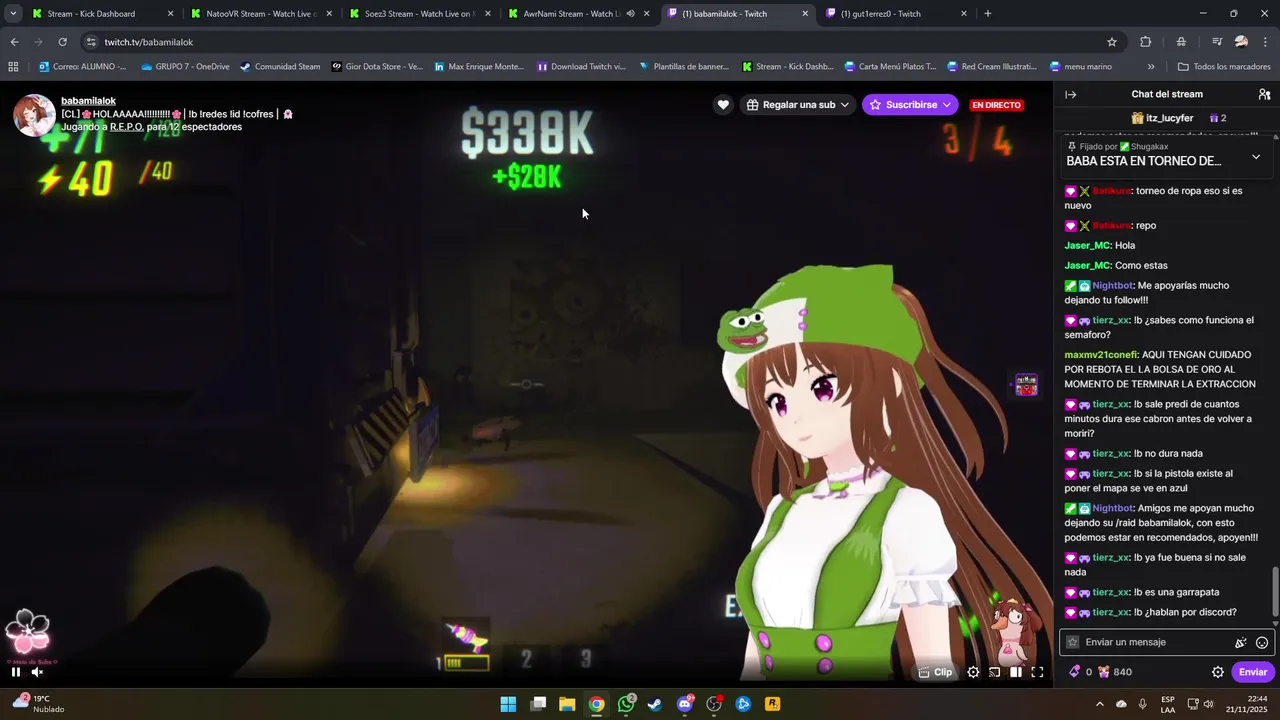This screenshot has width=1280, height=720.
Task: Open chat settings gear
Action: point(1218,672)
